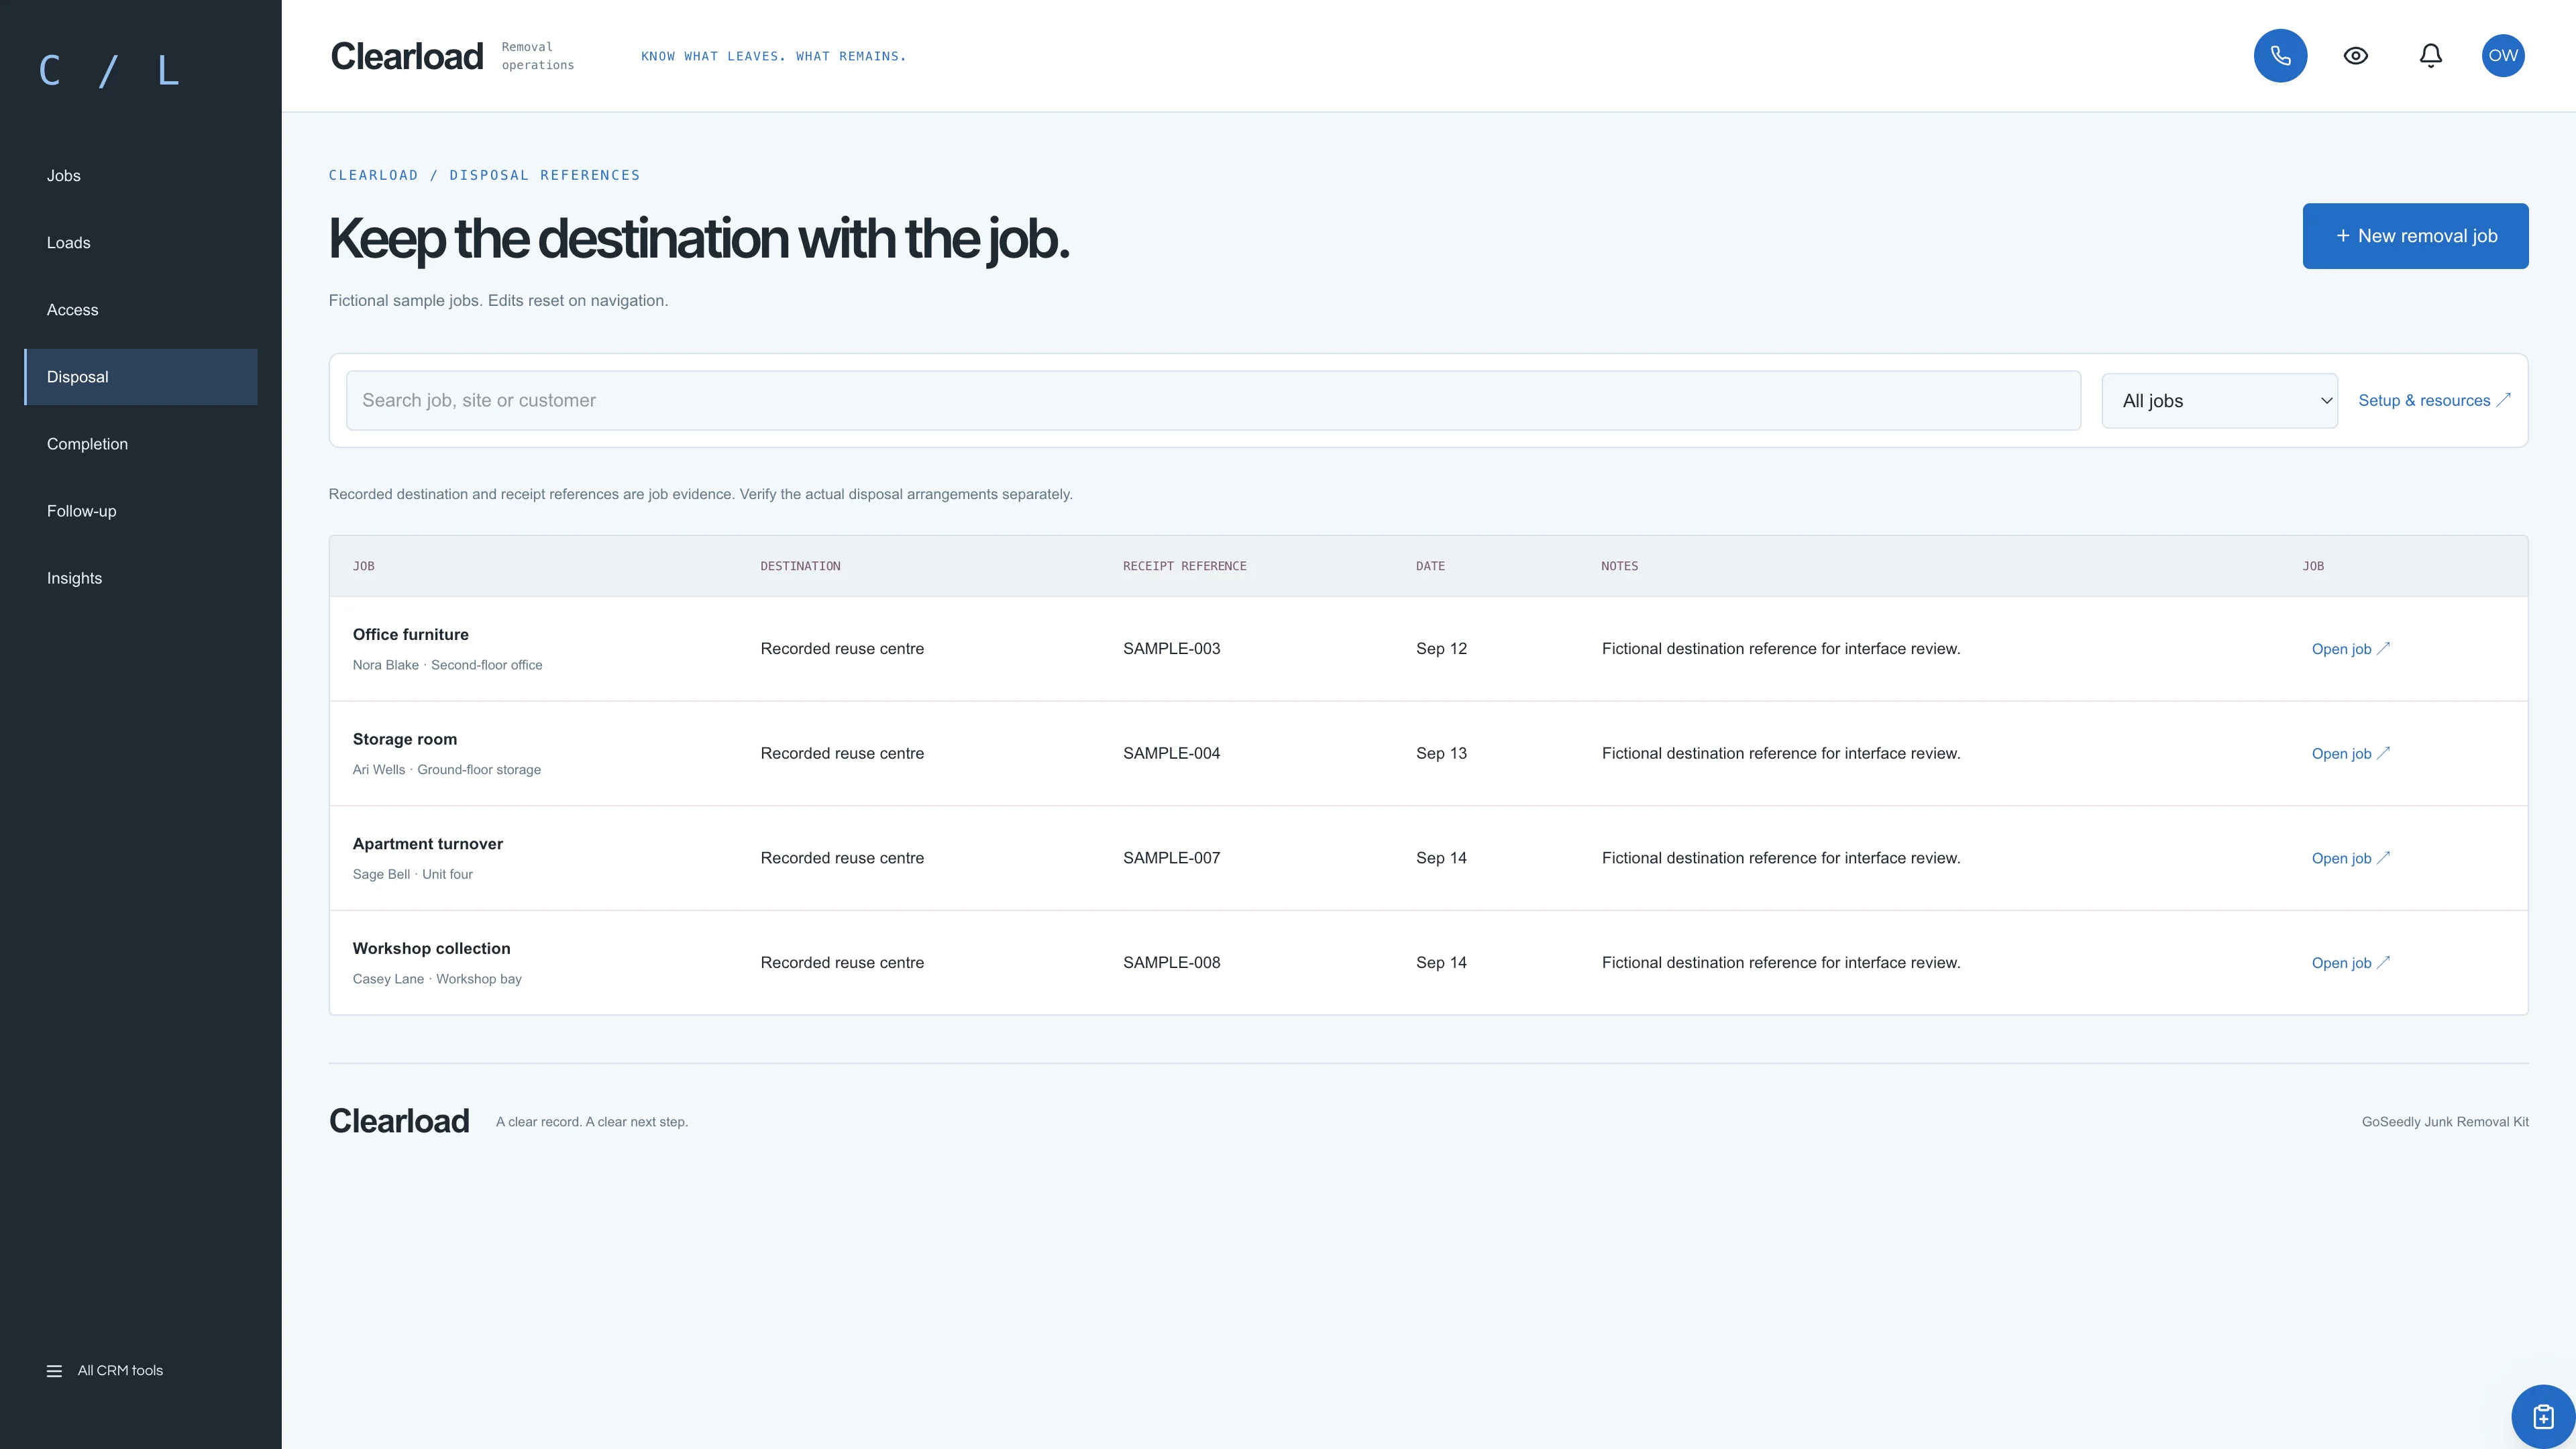Image resolution: width=2576 pixels, height=1449 pixels.
Task: Click the CLEARLOAD / DISPOSAL REFERENCES breadcrumb
Action: tap(484, 175)
